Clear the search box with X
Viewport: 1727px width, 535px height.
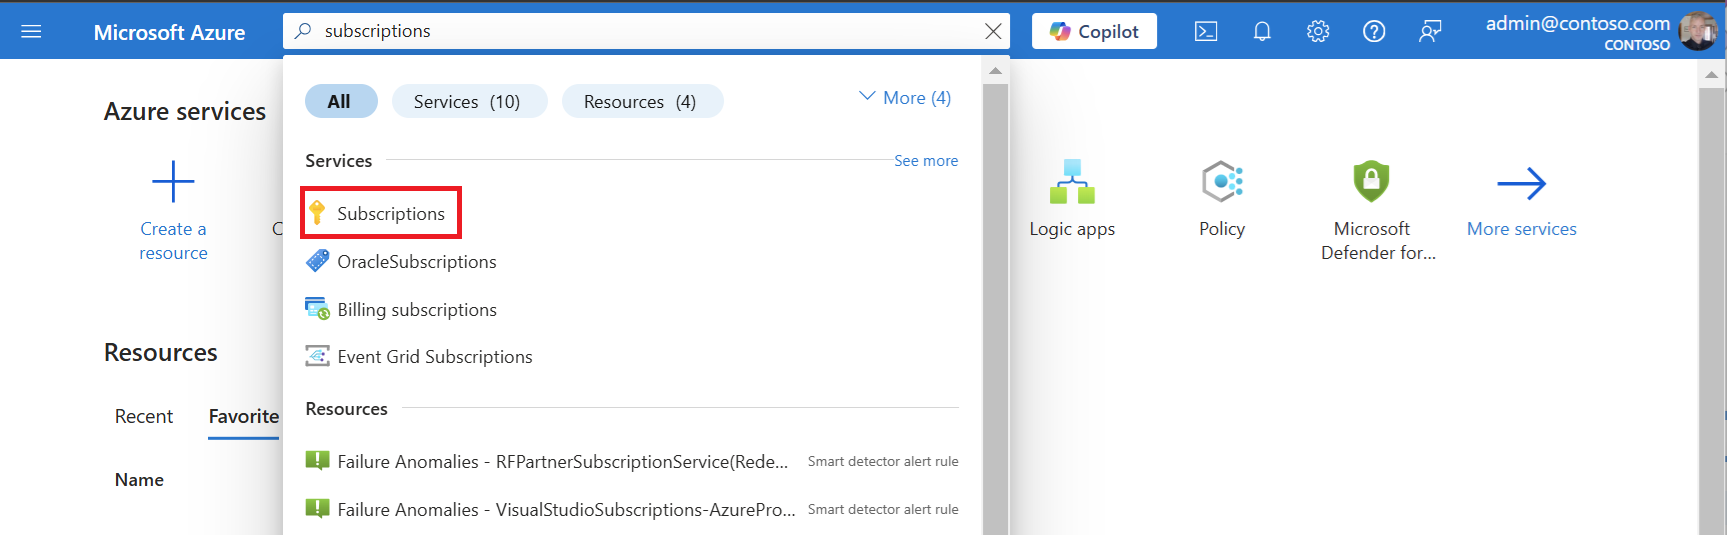993,31
